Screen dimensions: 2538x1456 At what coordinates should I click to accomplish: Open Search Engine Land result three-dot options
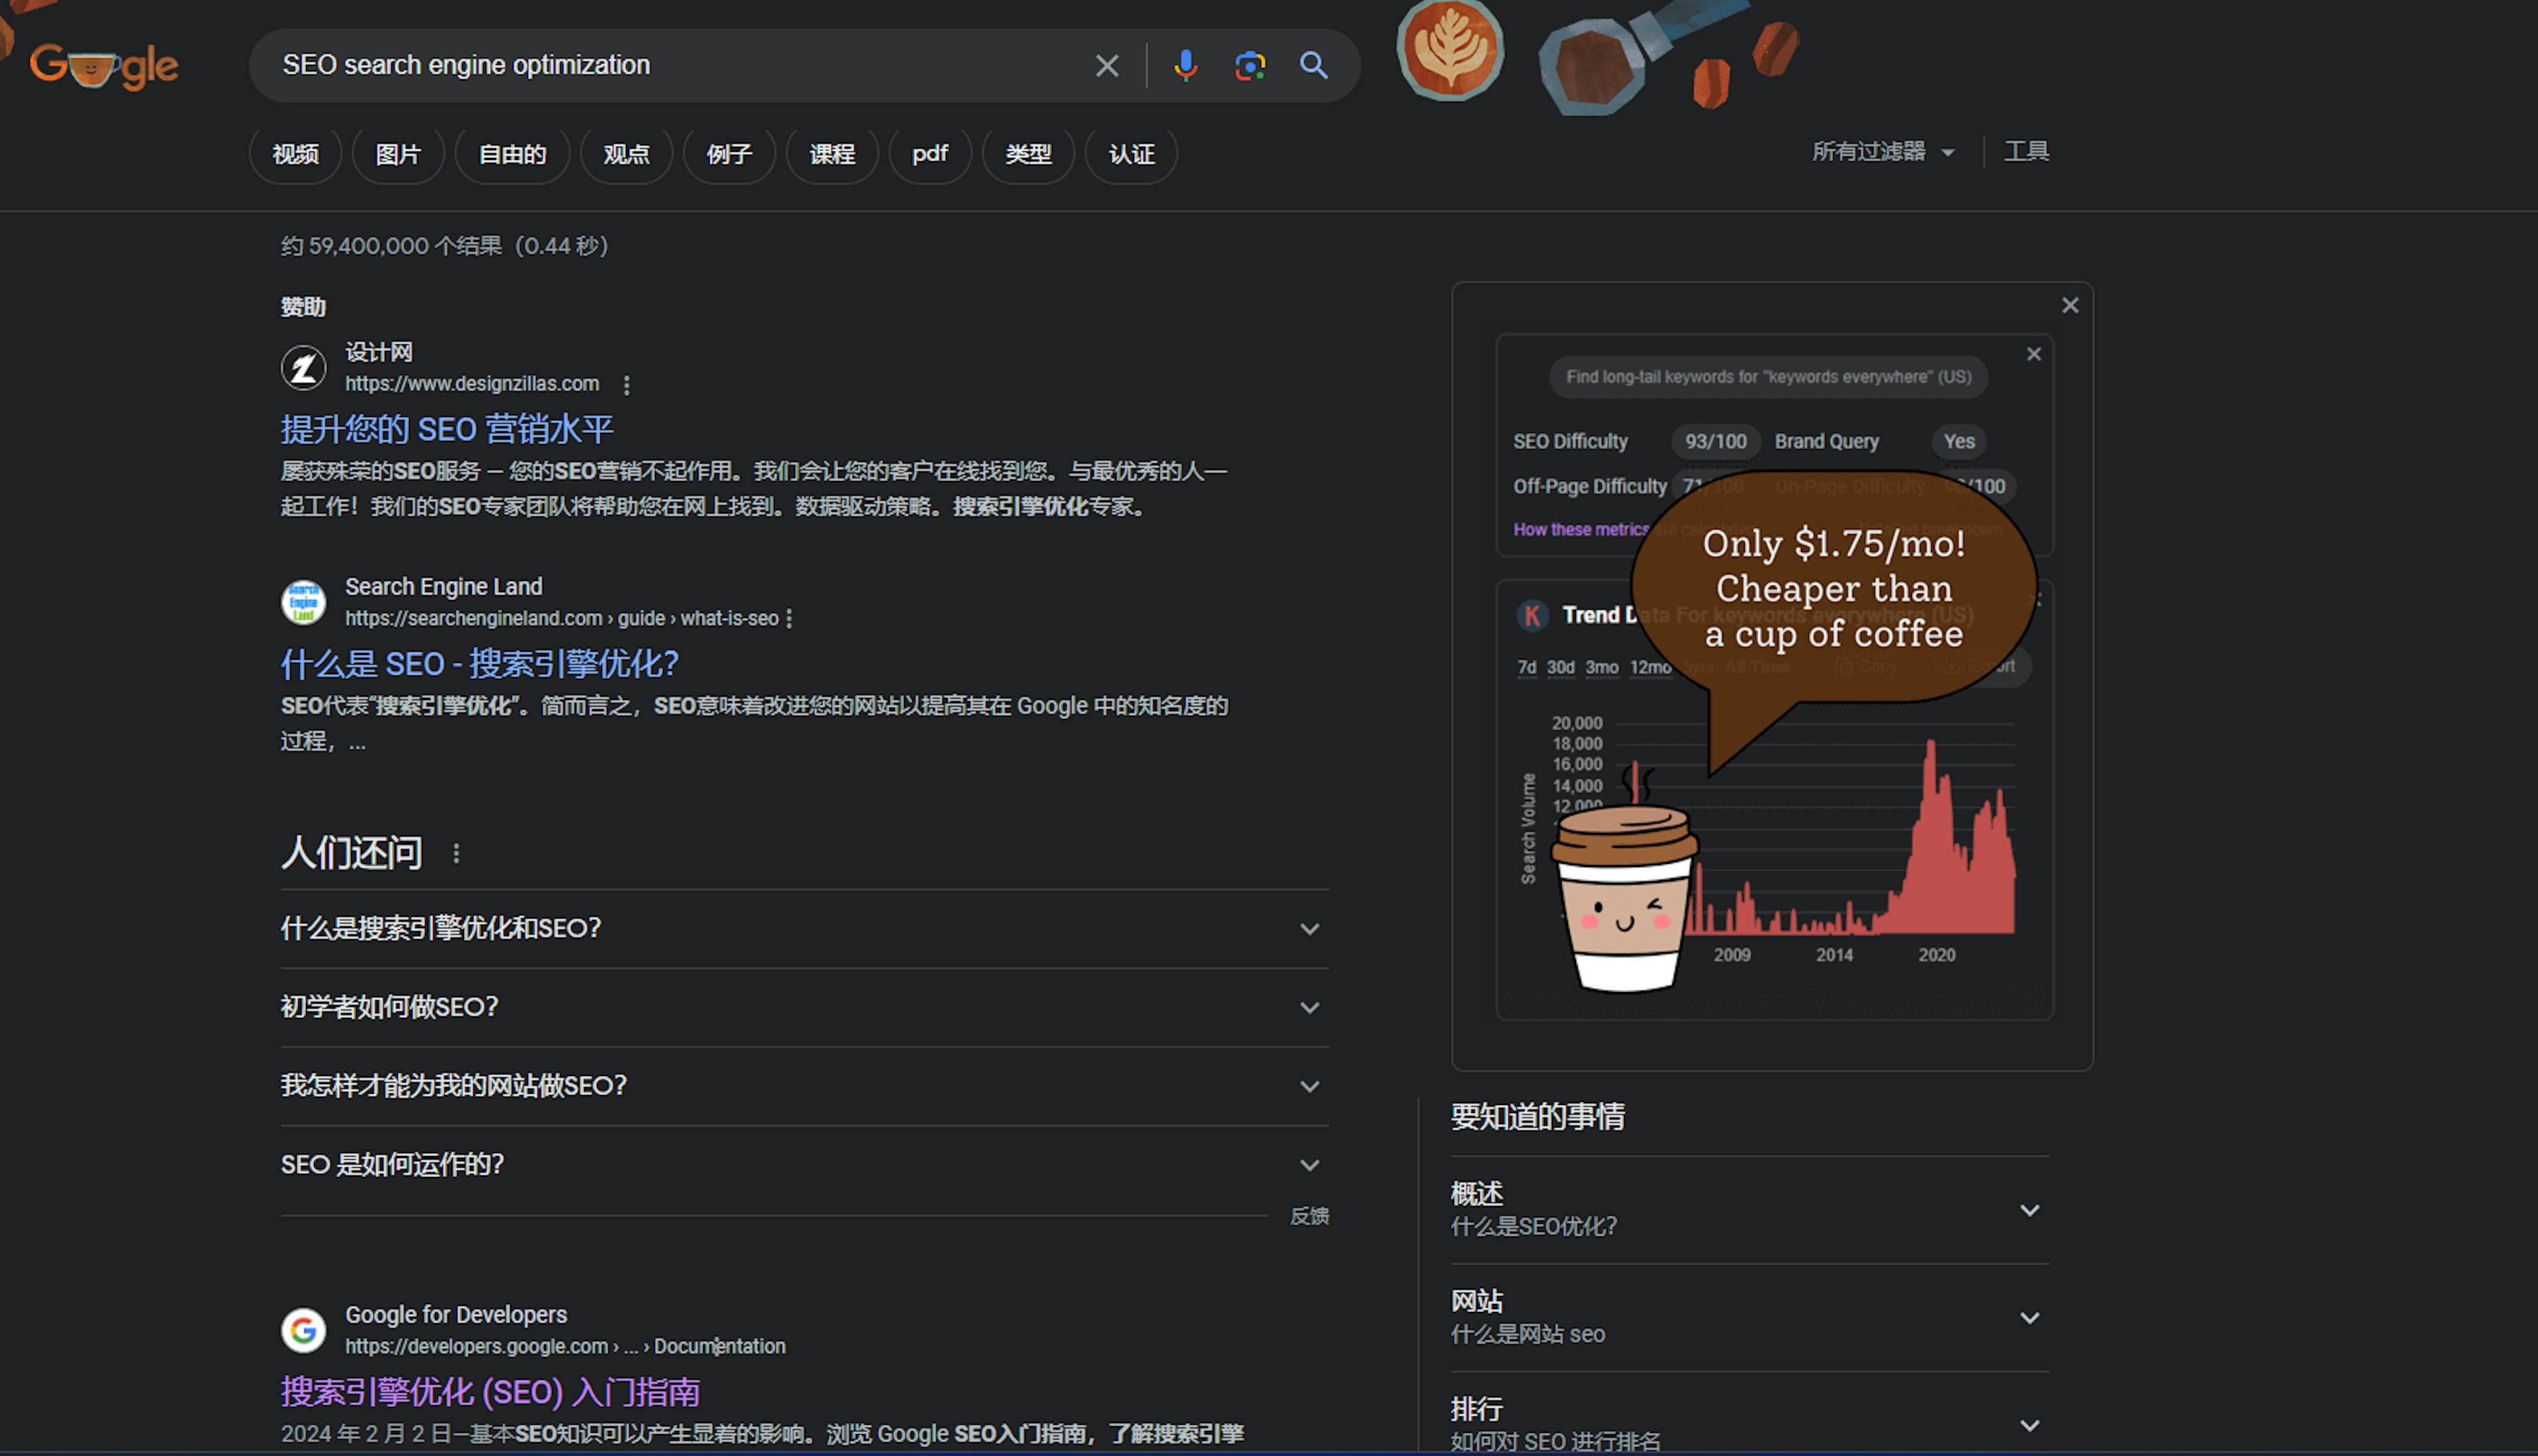790,619
